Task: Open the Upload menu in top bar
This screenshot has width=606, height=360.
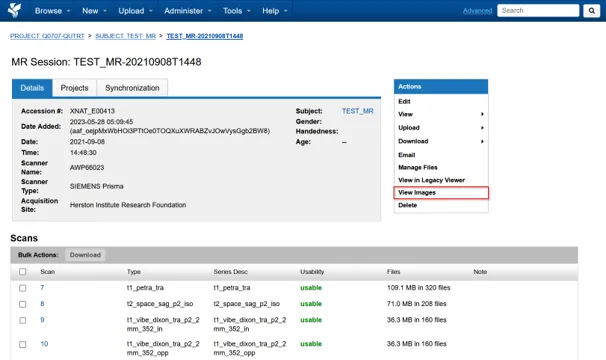Action: [135, 11]
